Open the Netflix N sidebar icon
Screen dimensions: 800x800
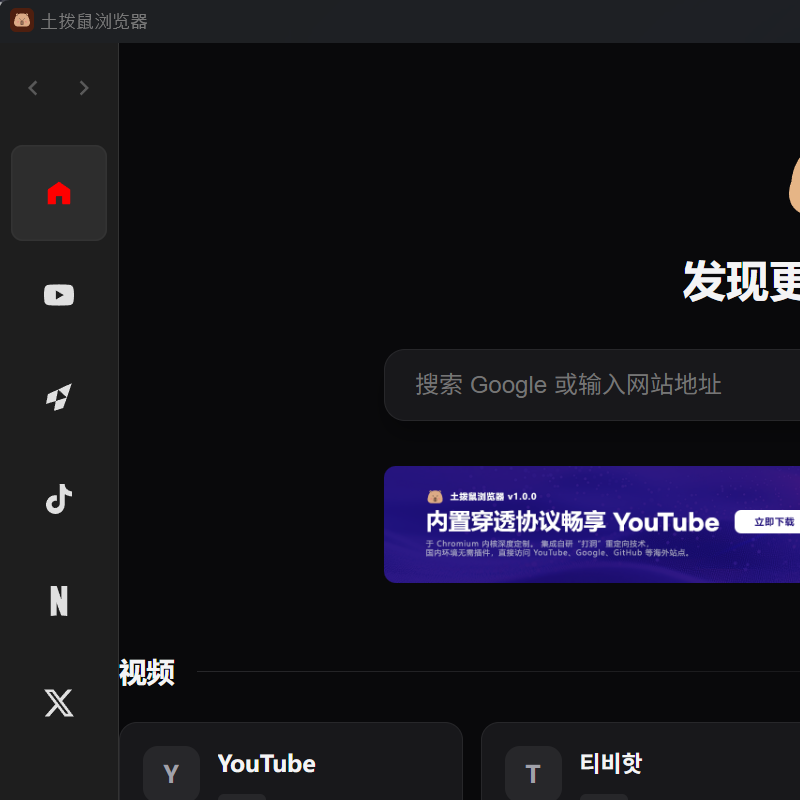59,601
